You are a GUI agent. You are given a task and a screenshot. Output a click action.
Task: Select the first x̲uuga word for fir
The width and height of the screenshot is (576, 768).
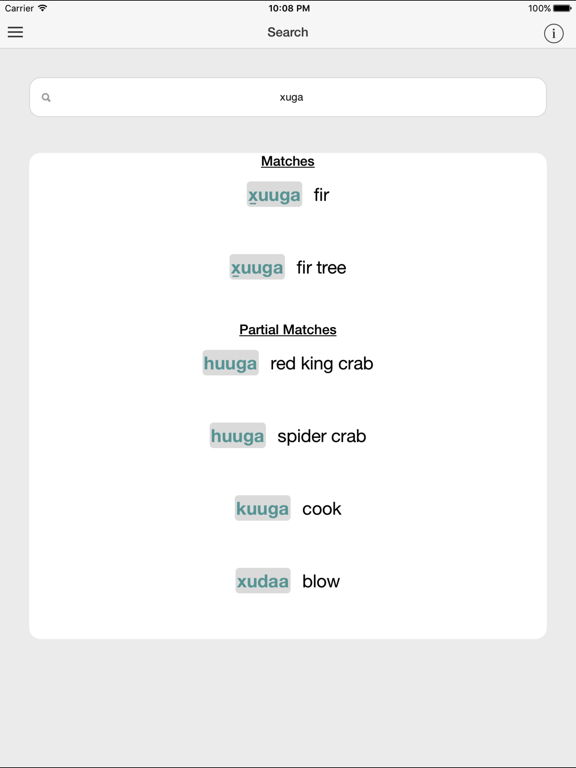(274, 194)
